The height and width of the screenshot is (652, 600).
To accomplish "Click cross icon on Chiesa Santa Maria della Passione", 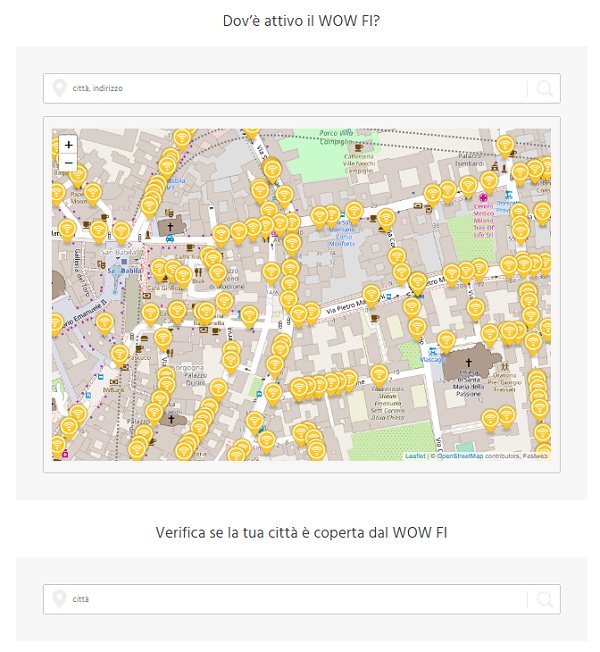I will point(469,362).
